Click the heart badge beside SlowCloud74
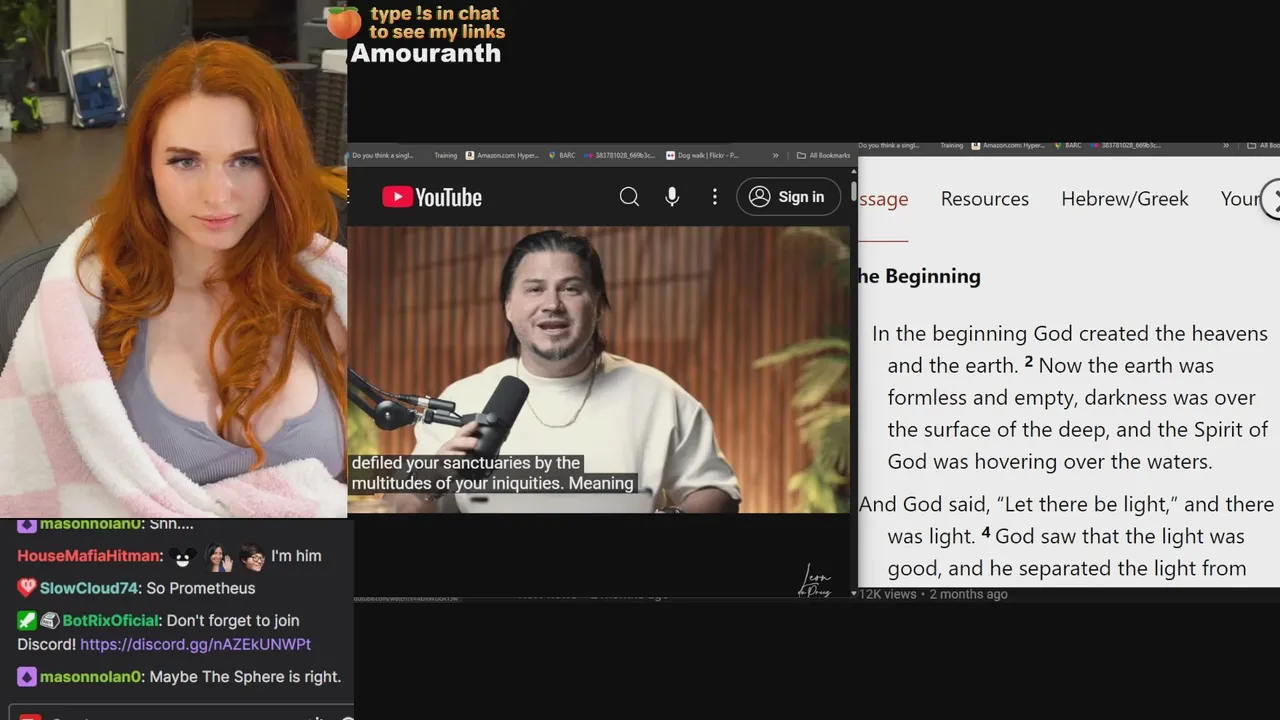The width and height of the screenshot is (1280, 720). point(27,588)
